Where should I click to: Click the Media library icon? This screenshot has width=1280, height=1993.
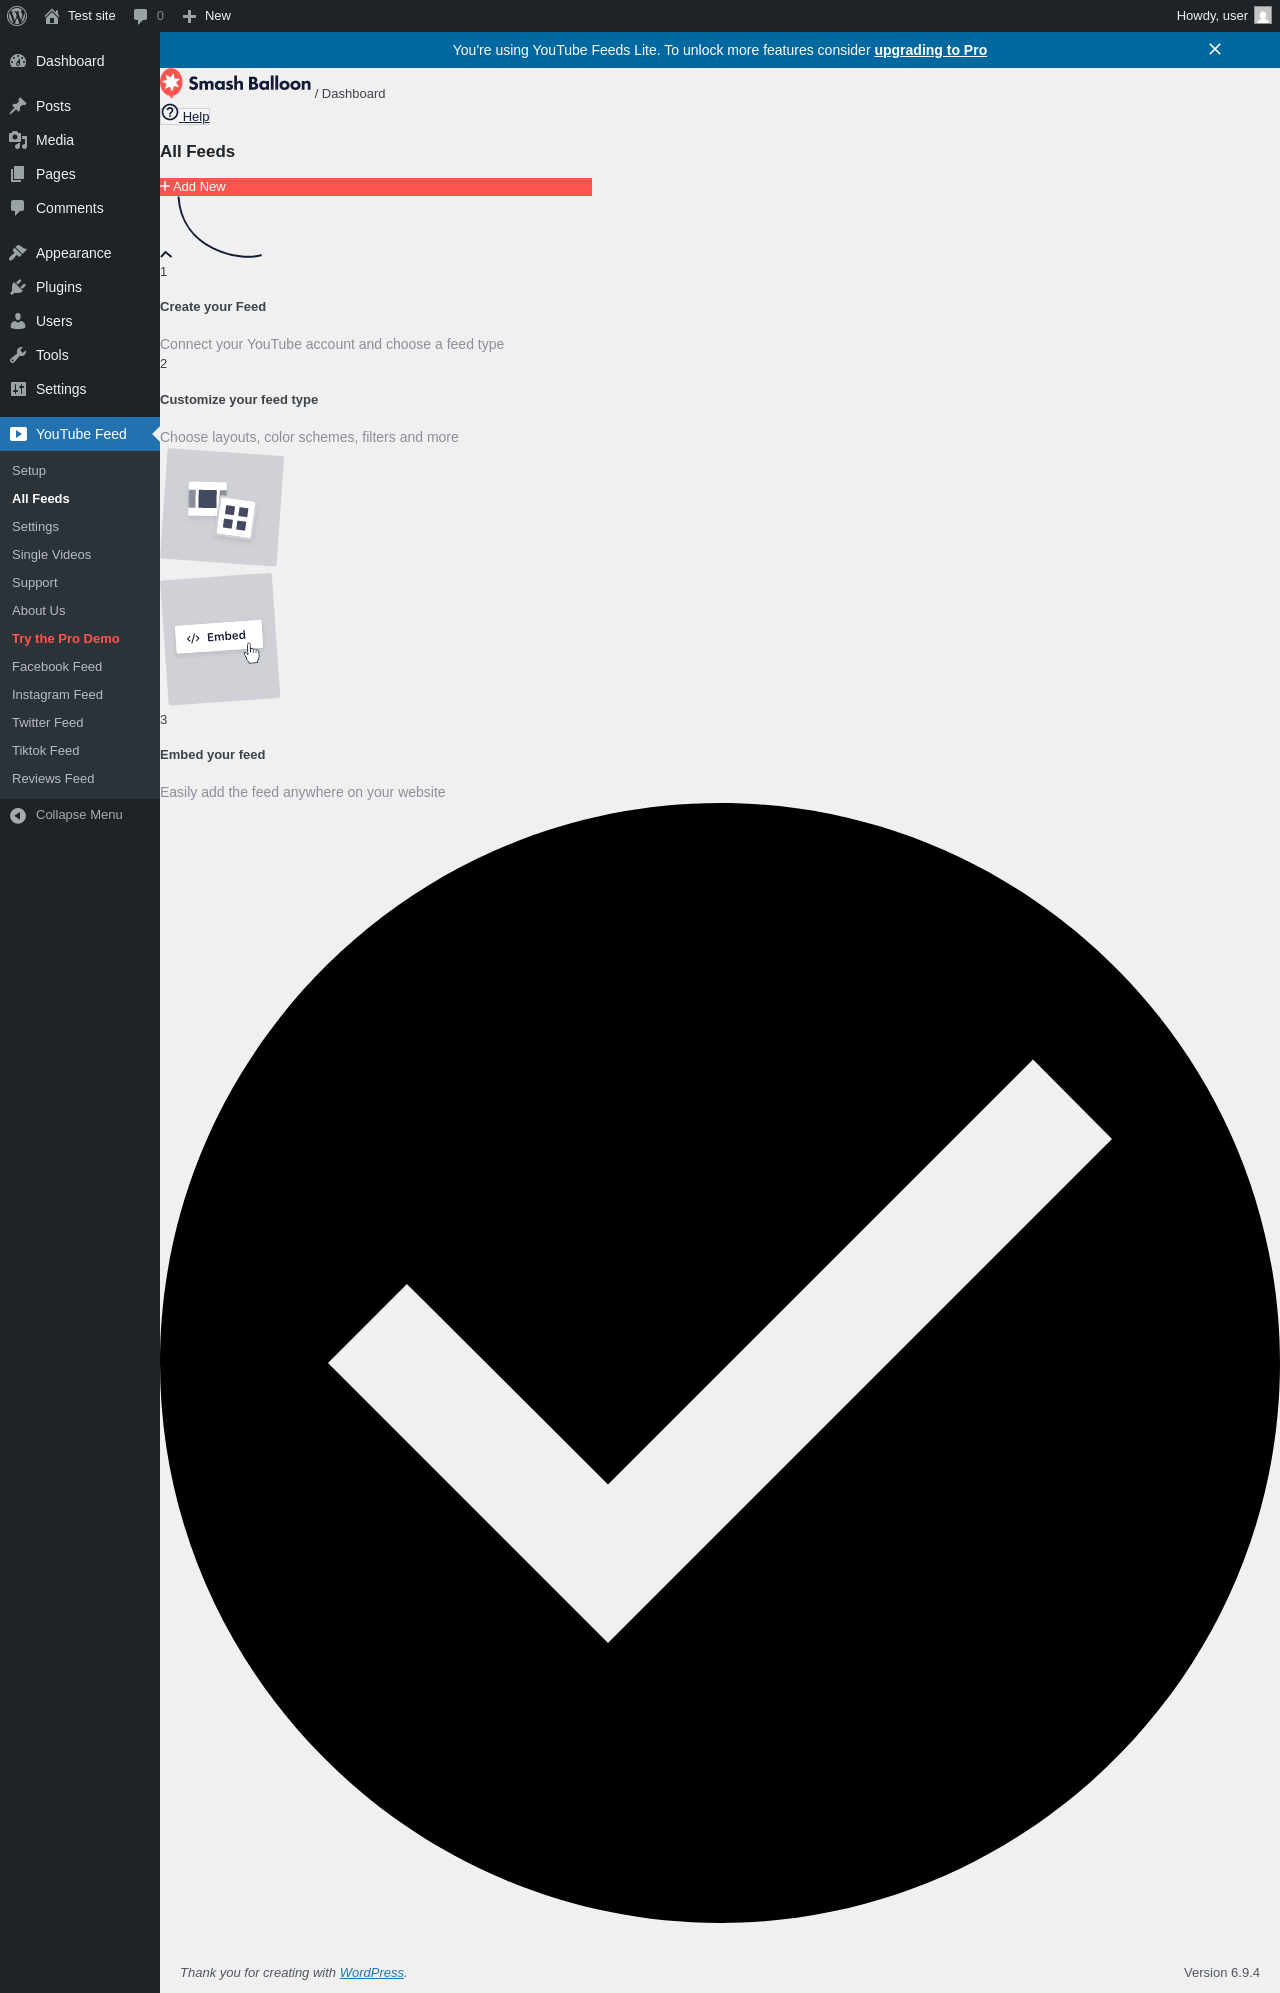pos(18,140)
